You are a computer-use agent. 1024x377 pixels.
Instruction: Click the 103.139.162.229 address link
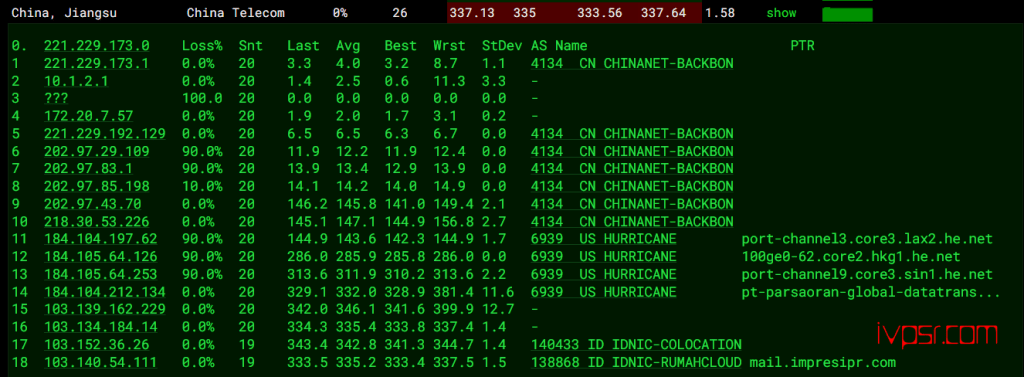(x=104, y=309)
